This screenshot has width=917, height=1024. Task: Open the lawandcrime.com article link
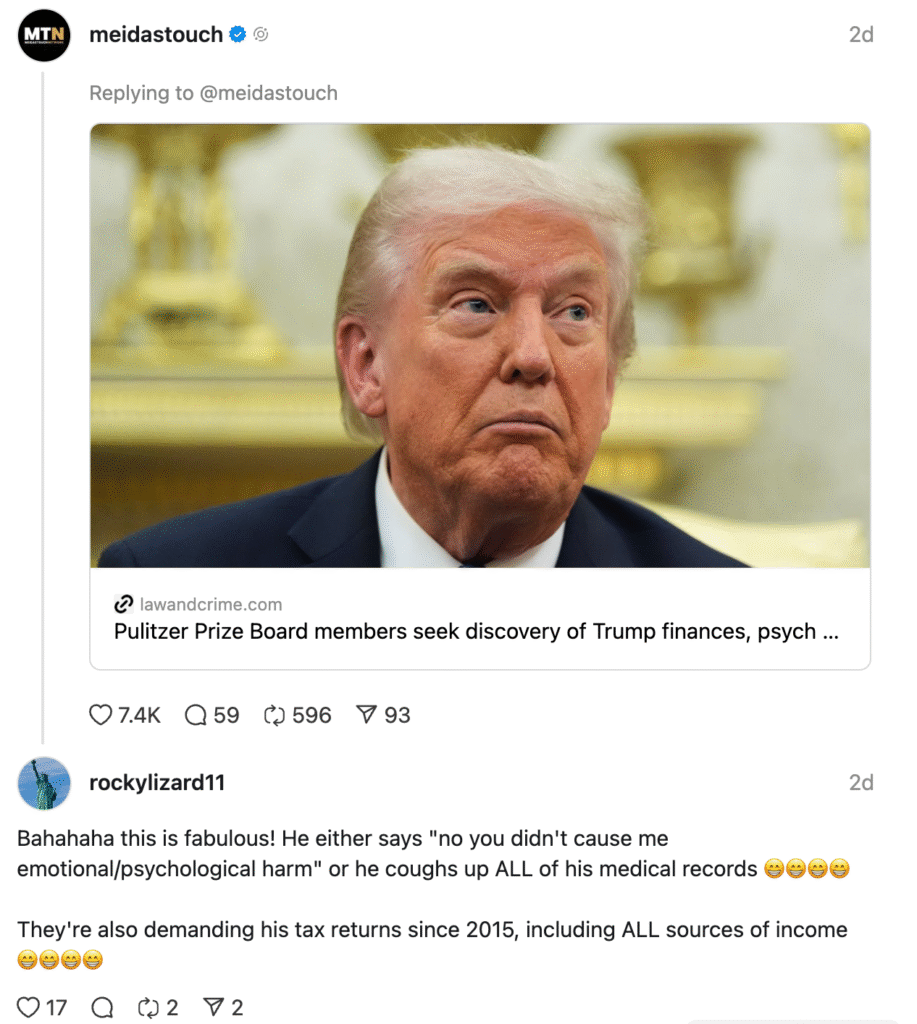pyautogui.click(x=211, y=605)
